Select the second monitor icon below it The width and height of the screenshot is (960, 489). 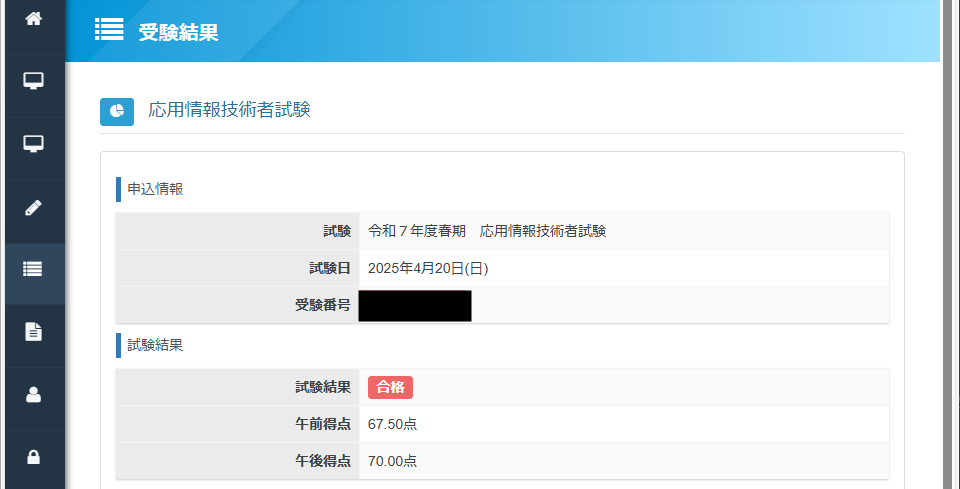(33, 144)
